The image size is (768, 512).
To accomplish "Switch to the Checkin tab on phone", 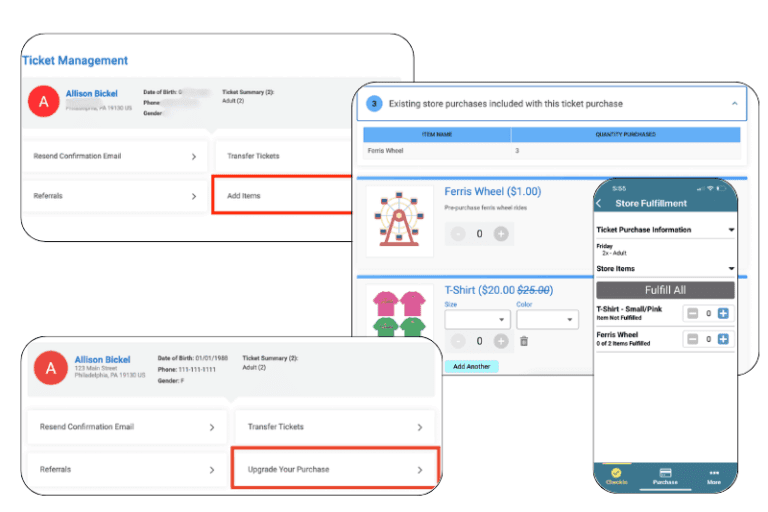I will [x=616, y=475].
